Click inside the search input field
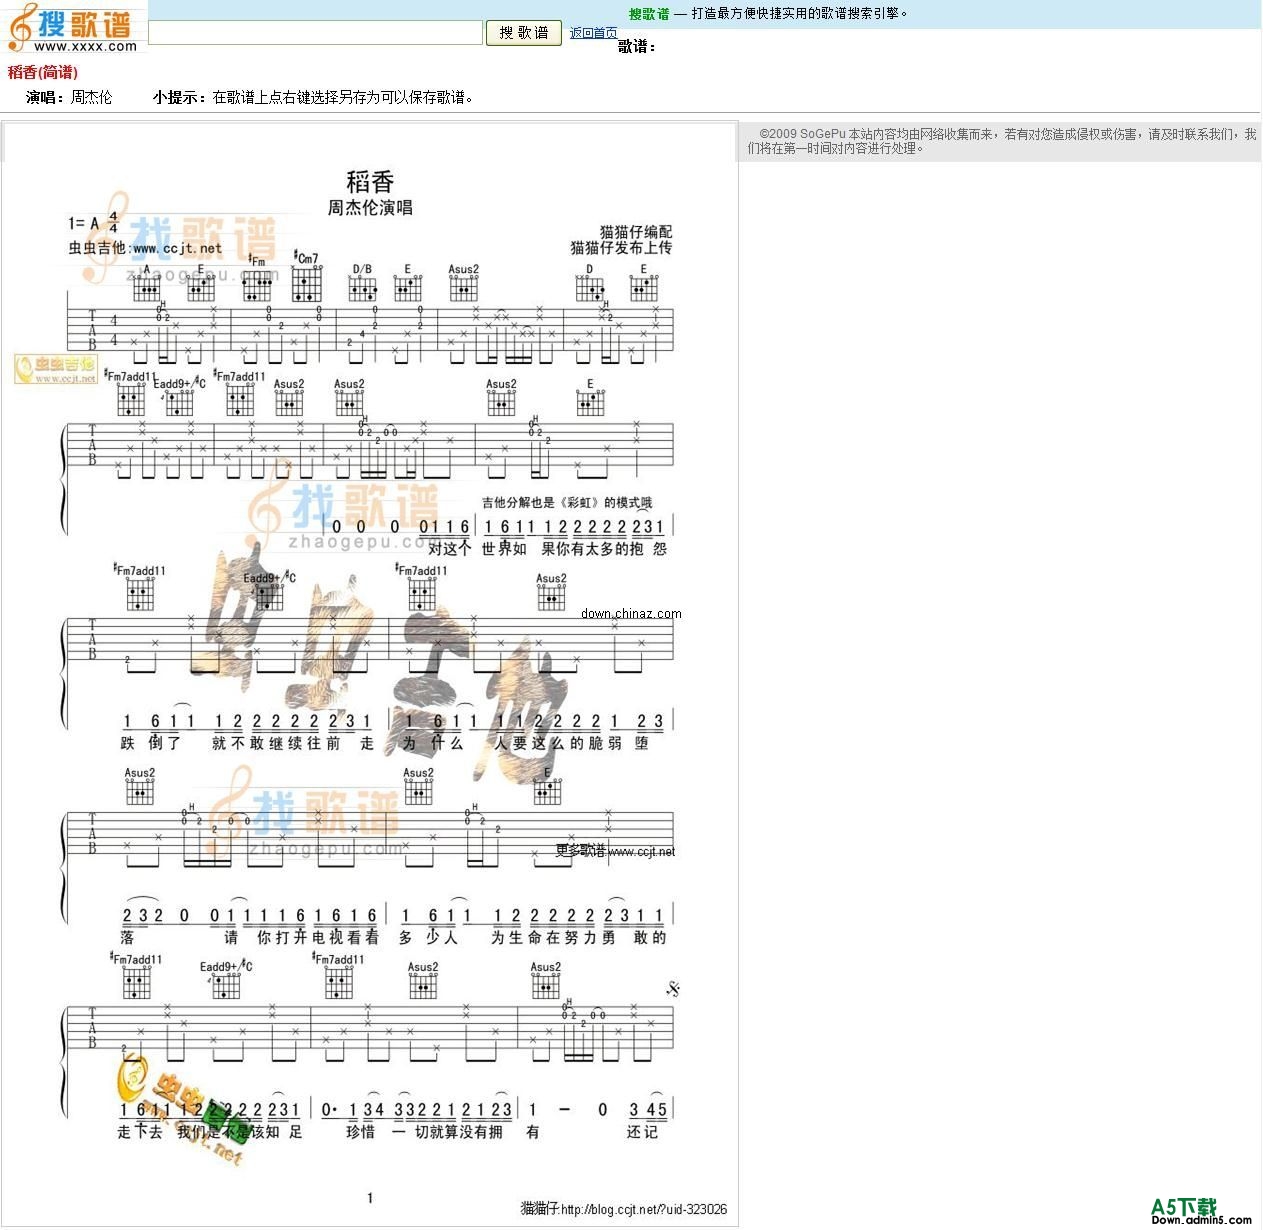Image resolution: width=1263 pixels, height=1230 pixels. pyautogui.click(x=315, y=33)
